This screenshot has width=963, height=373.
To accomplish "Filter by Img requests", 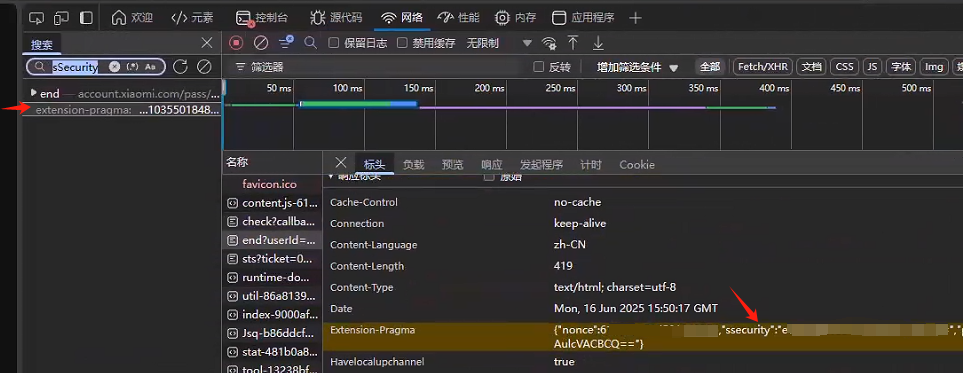I will point(934,67).
